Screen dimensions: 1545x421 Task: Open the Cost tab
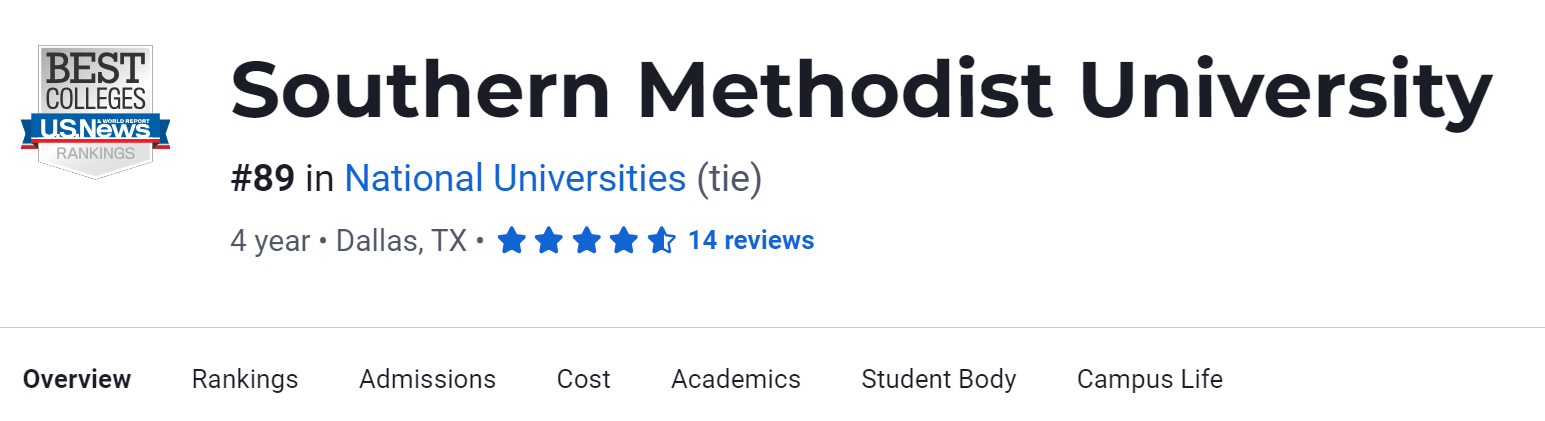(x=583, y=380)
